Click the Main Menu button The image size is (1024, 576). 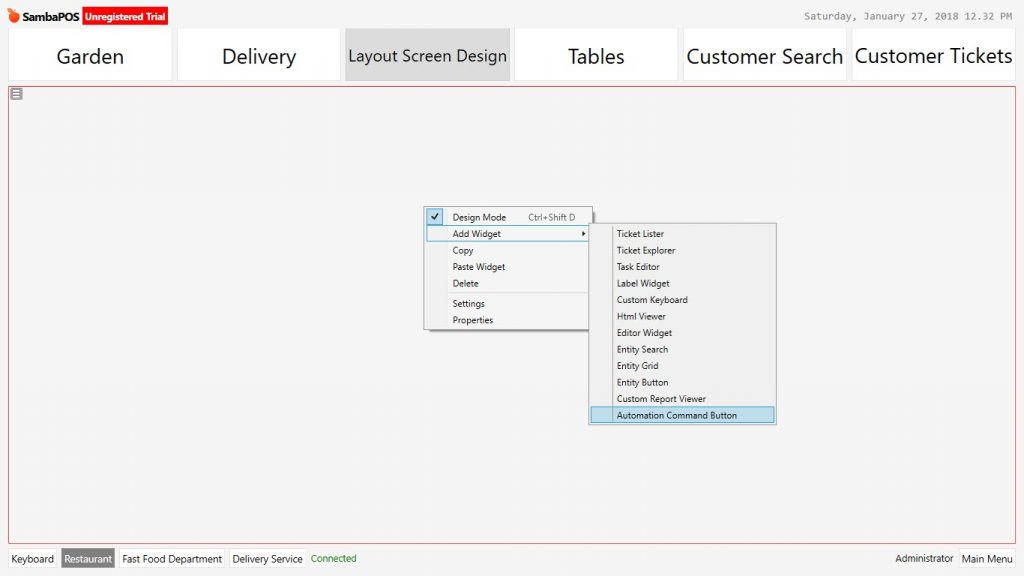(x=987, y=559)
